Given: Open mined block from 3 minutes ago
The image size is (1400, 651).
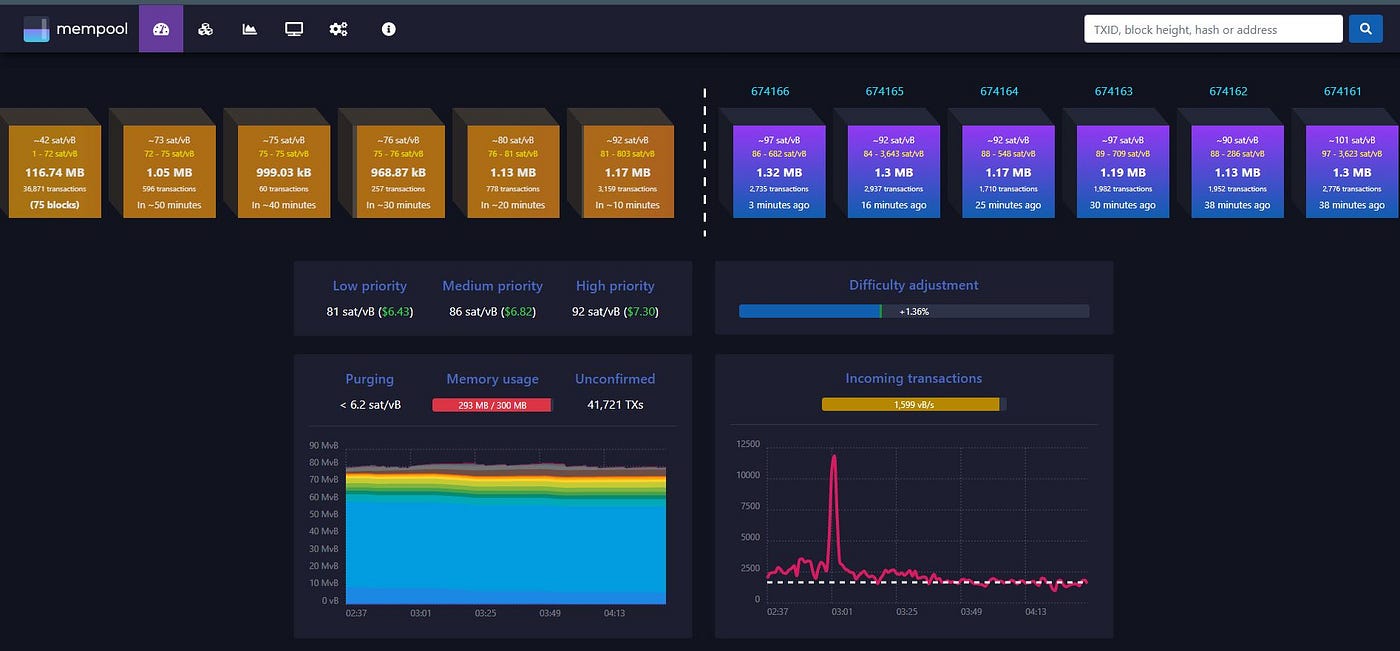Looking at the screenshot, I should click(779, 171).
